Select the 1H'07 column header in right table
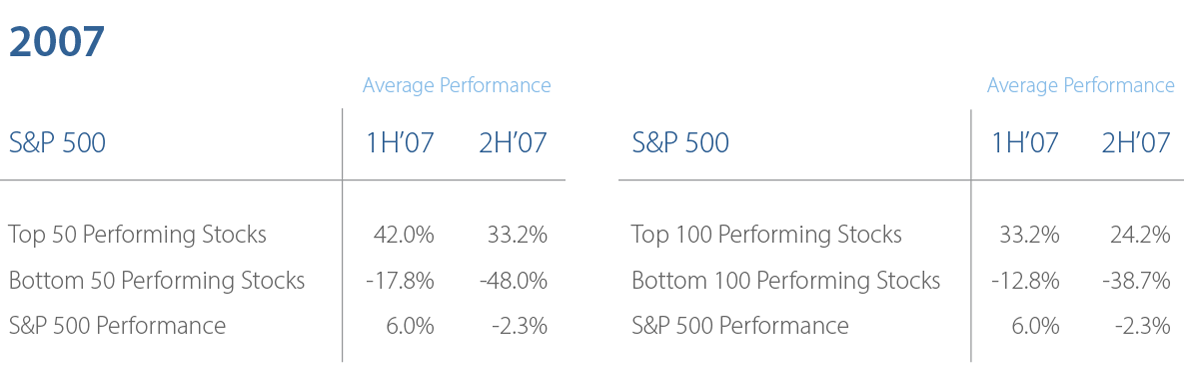This screenshot has width=1184, height=390. [x=1025, y=143]
